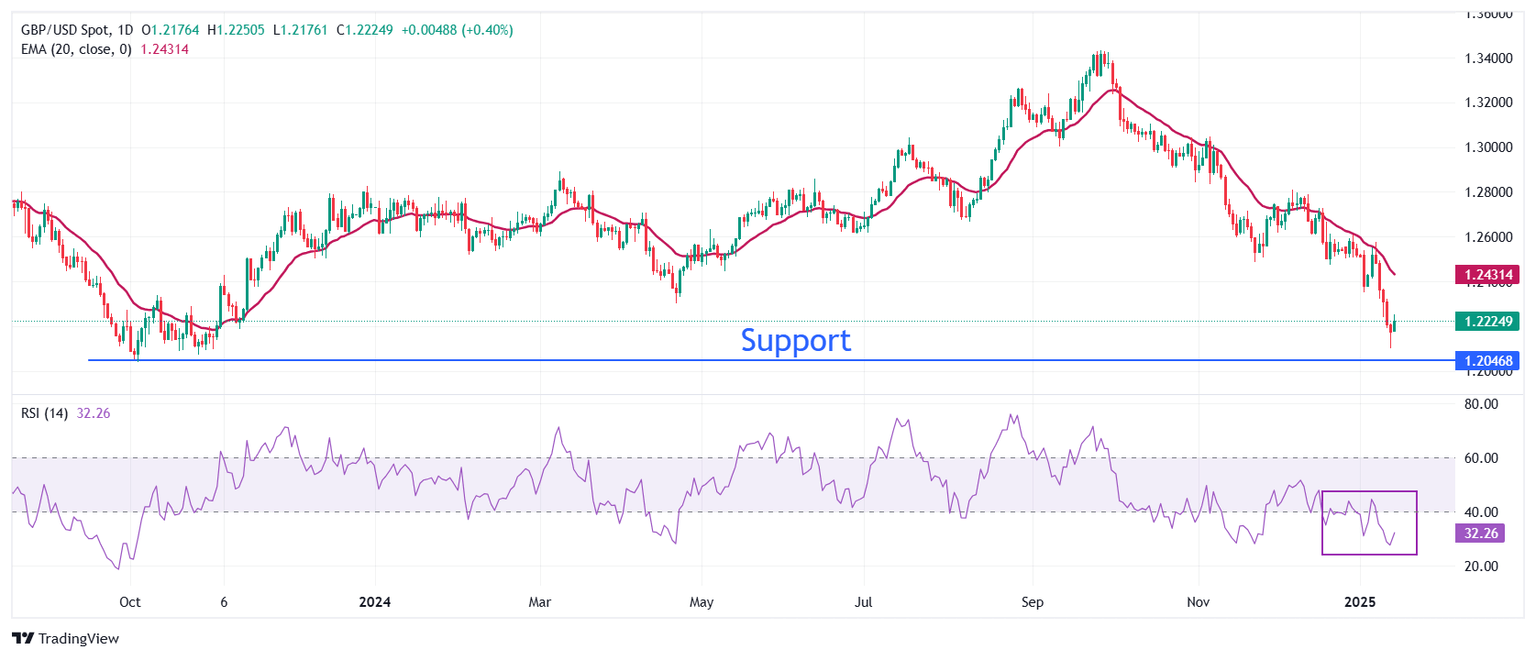This screenshot has height=658, width=1536.
Task: Click 'Oct' on the time axis
Action: (x=130, y=602)
